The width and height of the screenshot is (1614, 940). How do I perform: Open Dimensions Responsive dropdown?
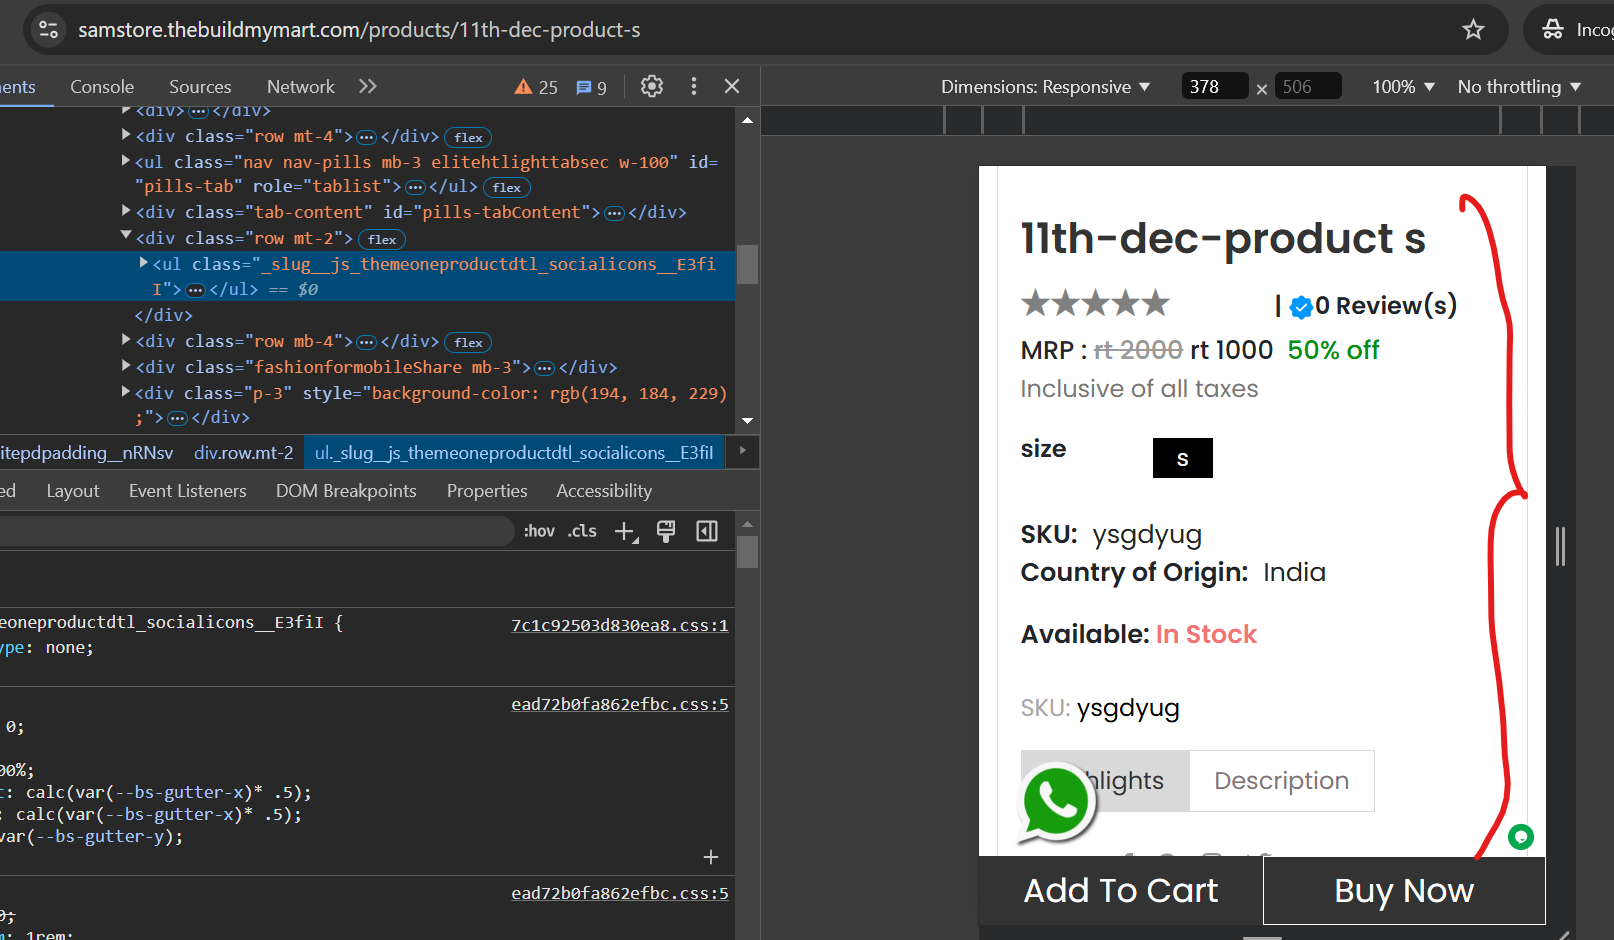(x=1045, y=87)
